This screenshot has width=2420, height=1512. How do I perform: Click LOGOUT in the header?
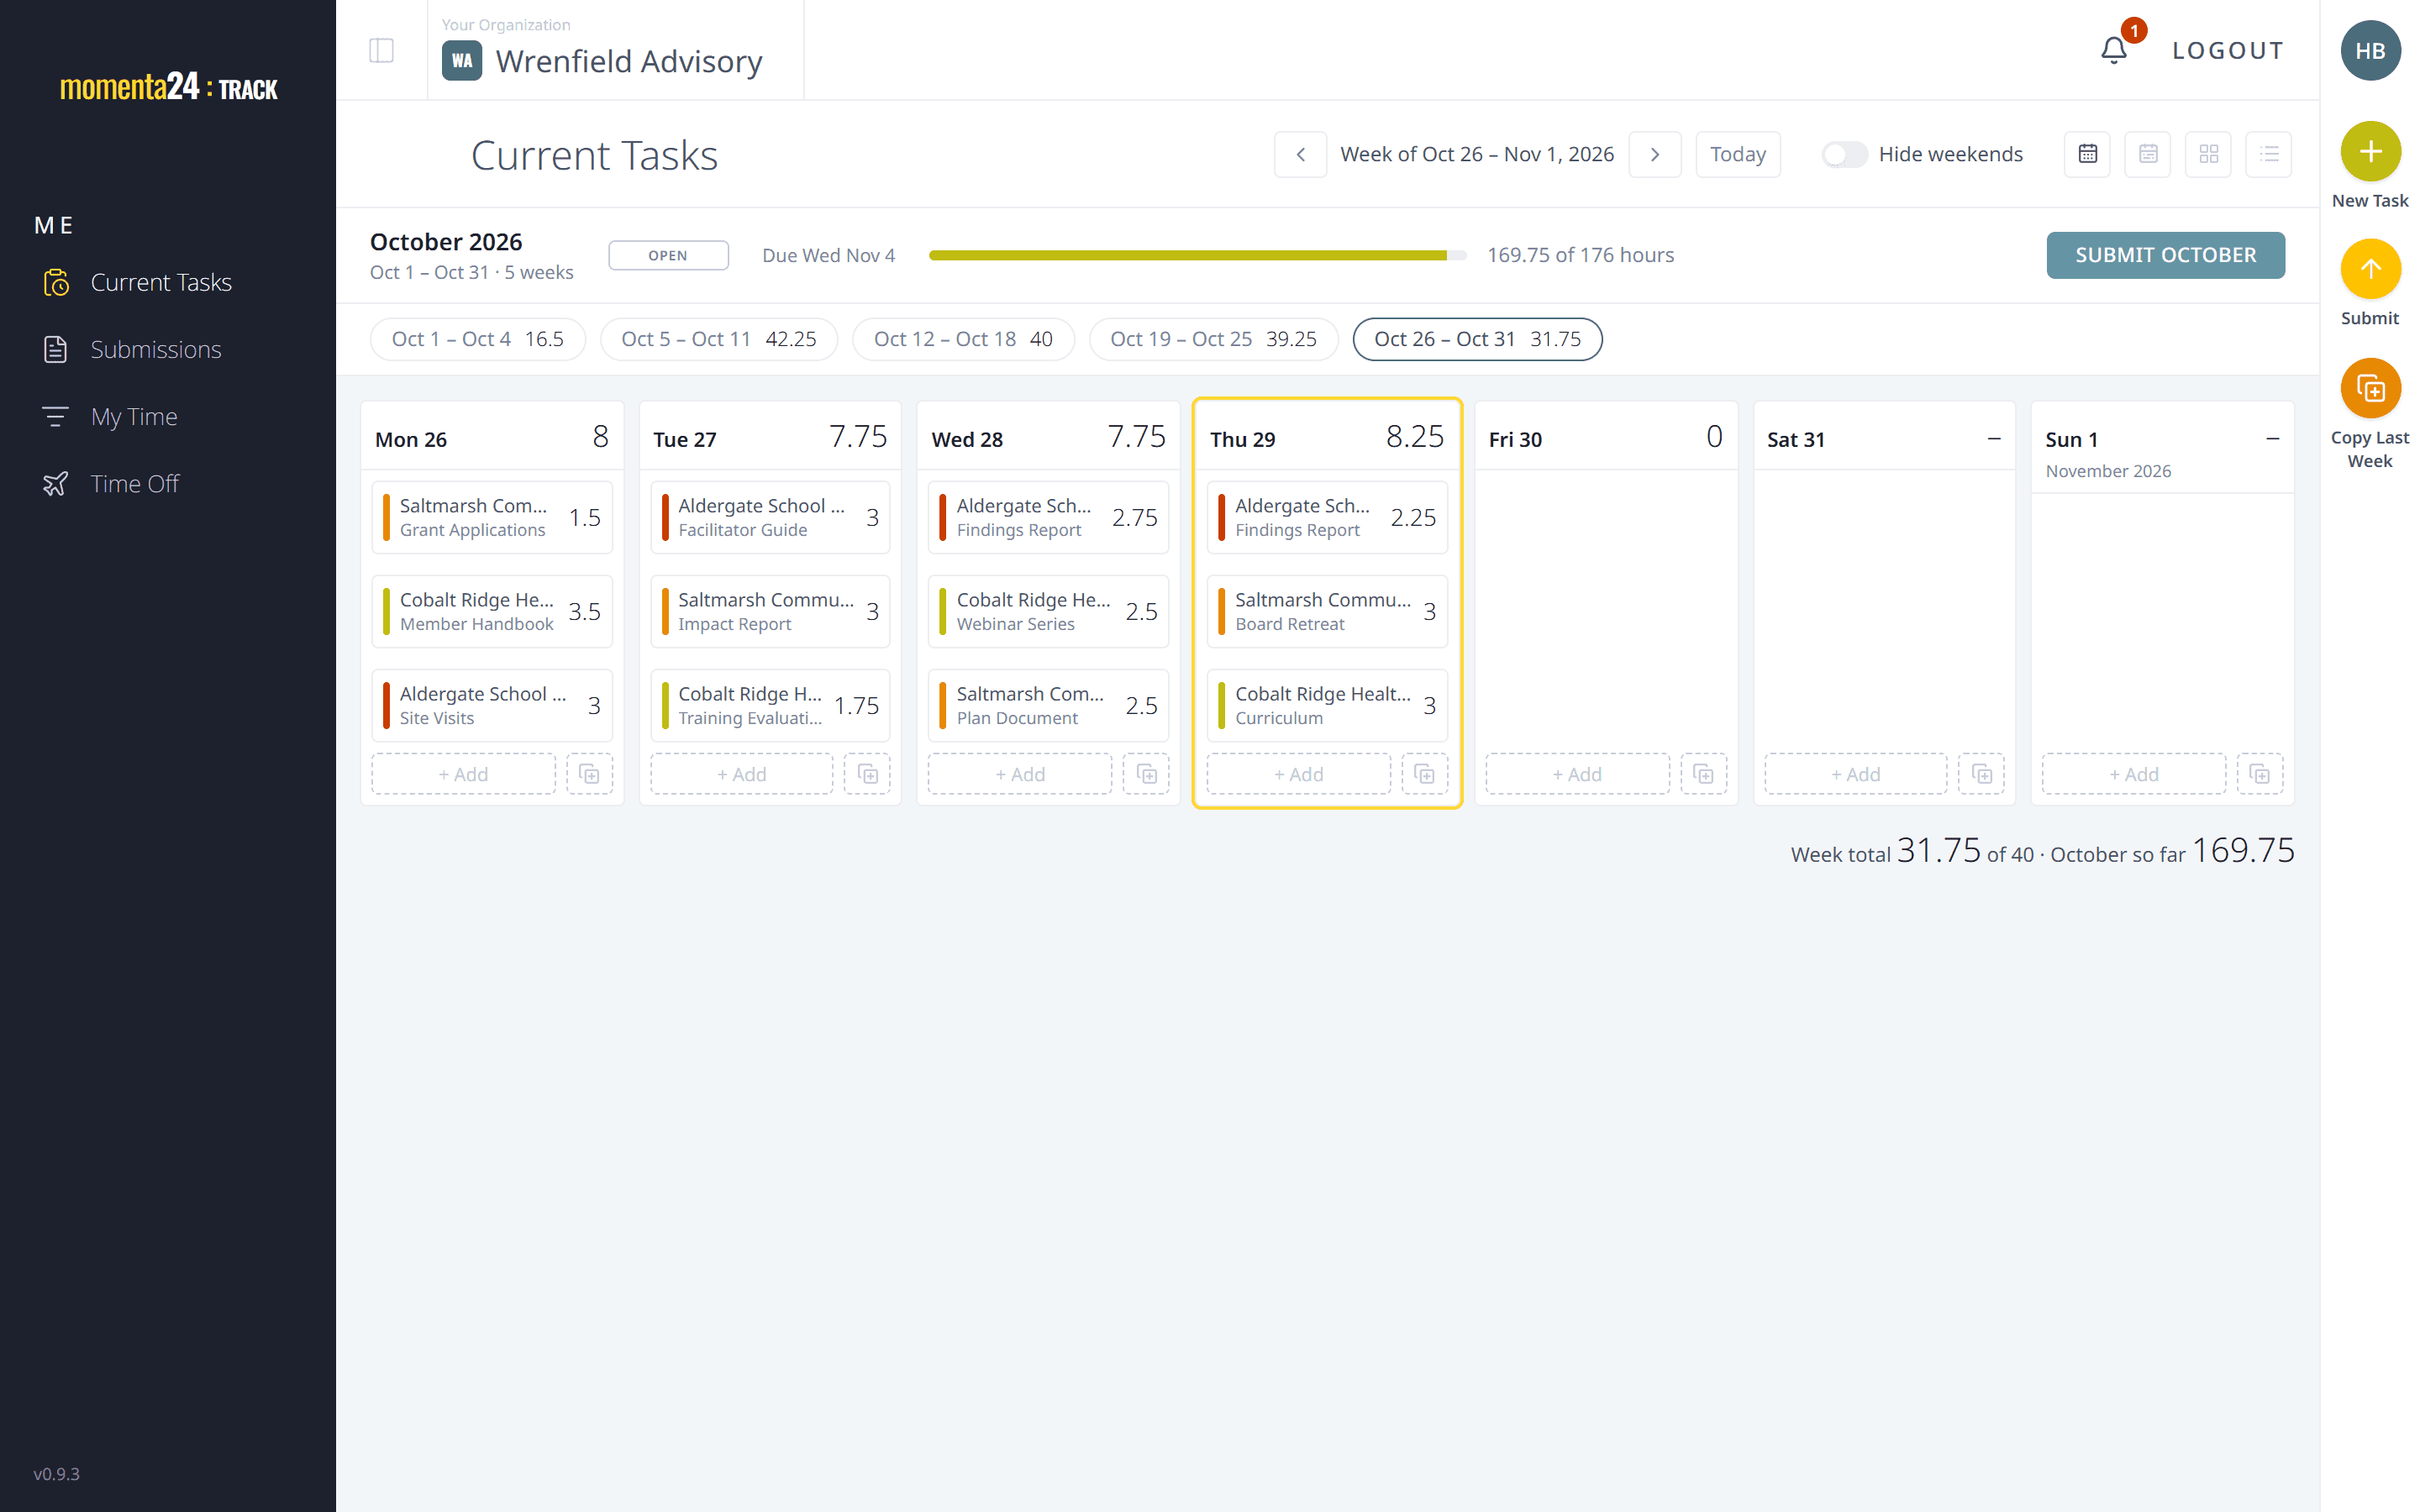click(2227, 50)
